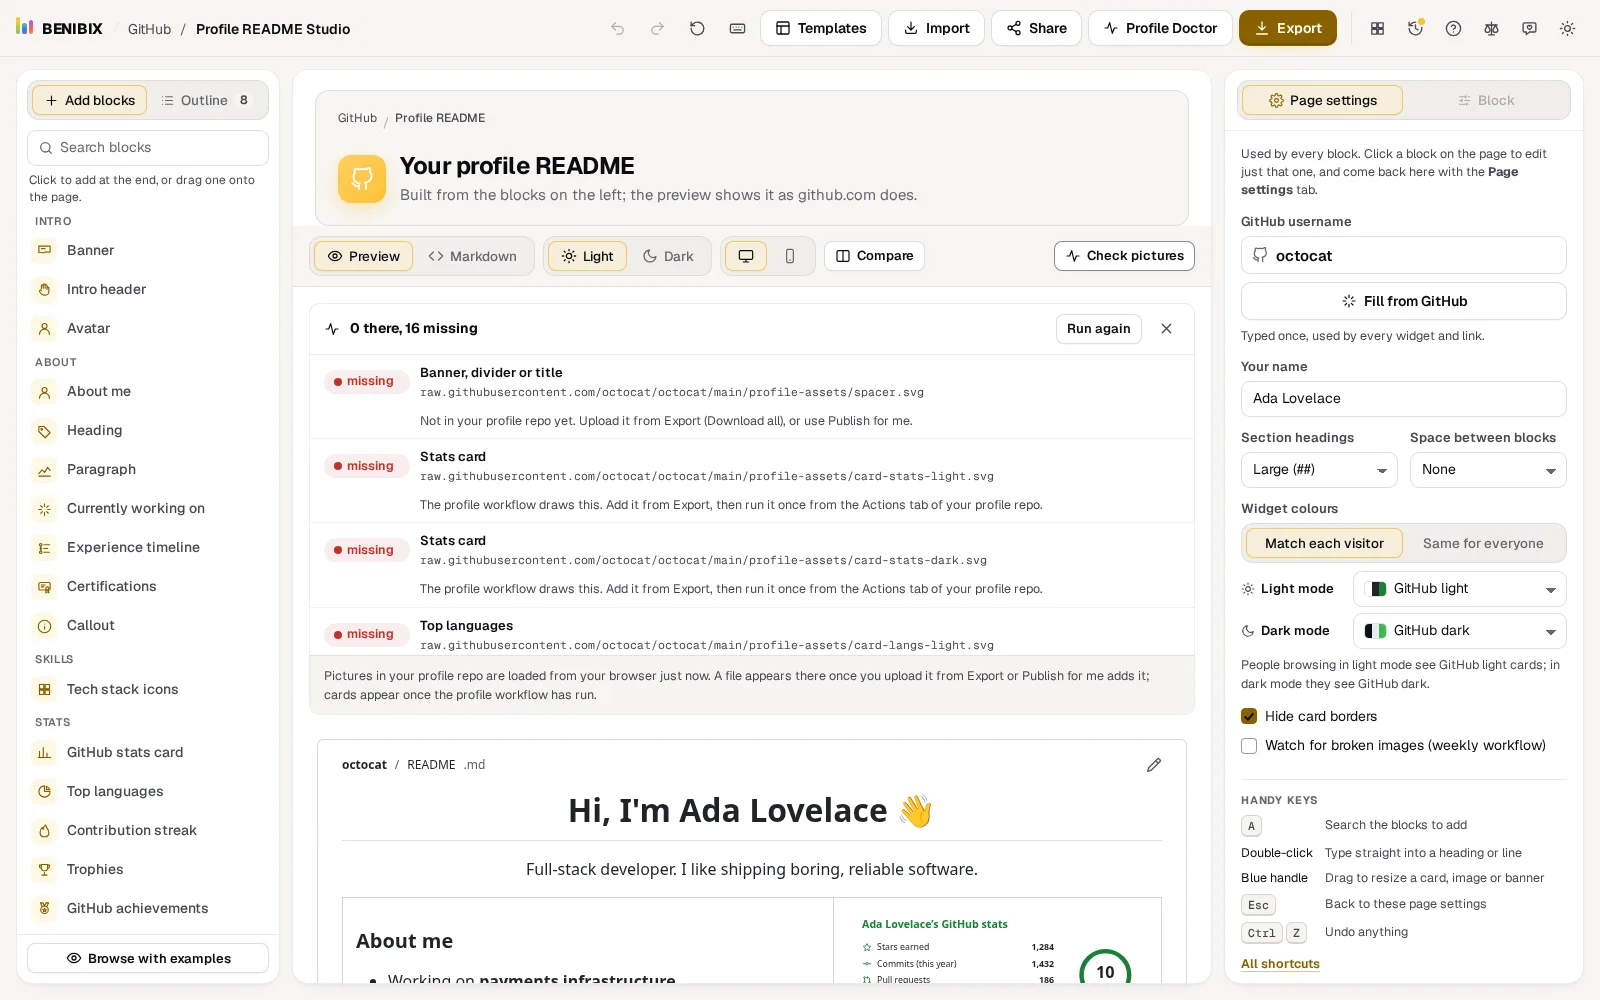Open the Section headings dropdown
1600x1000 pixels.
[x=1319, y=470]
